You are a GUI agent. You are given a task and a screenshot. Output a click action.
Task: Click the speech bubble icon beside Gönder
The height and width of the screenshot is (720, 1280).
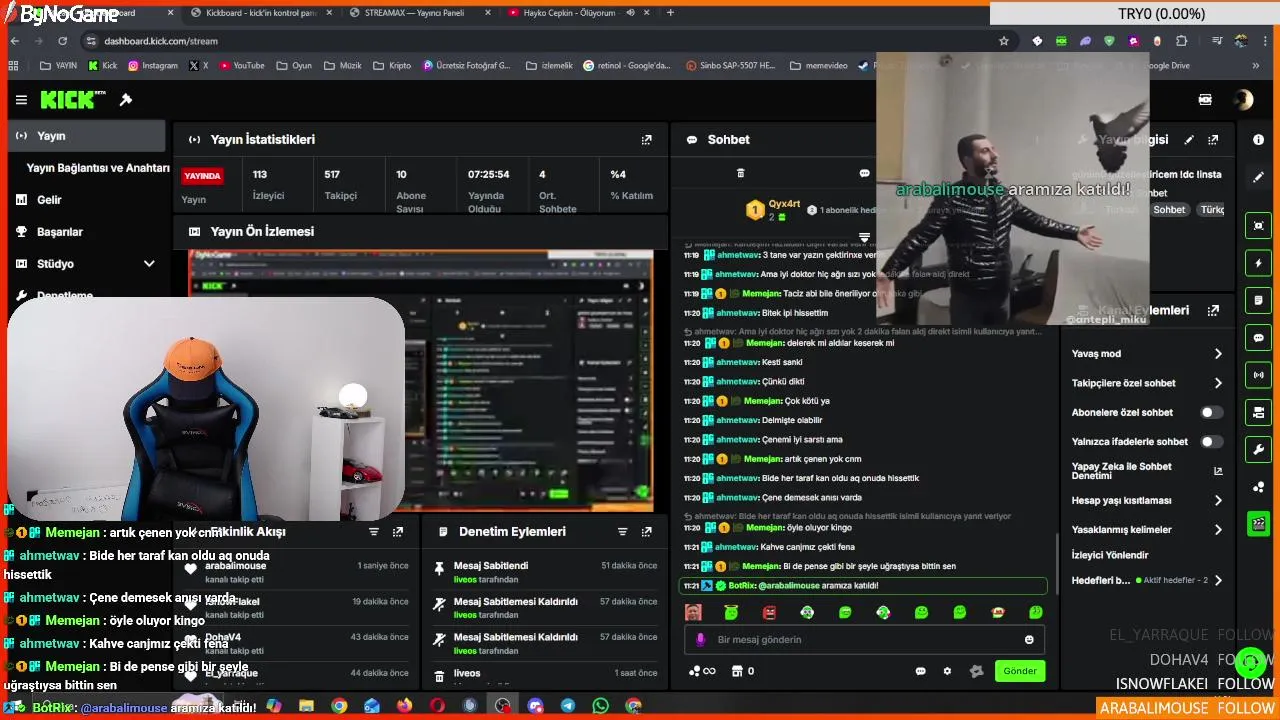pyautogui.click(x=920, y=671)
